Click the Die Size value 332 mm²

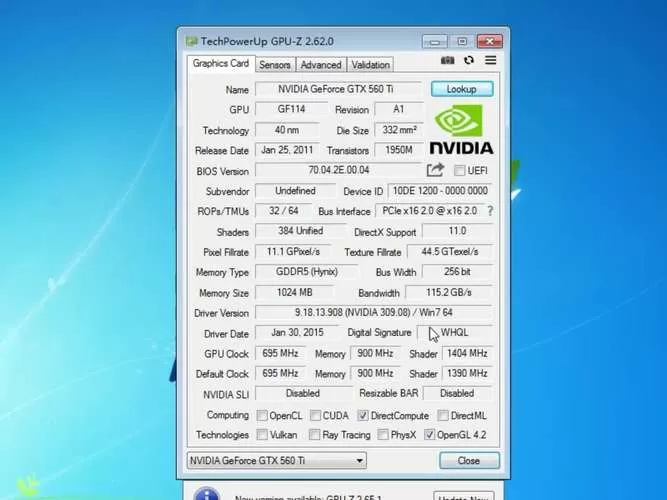[399, 130]
